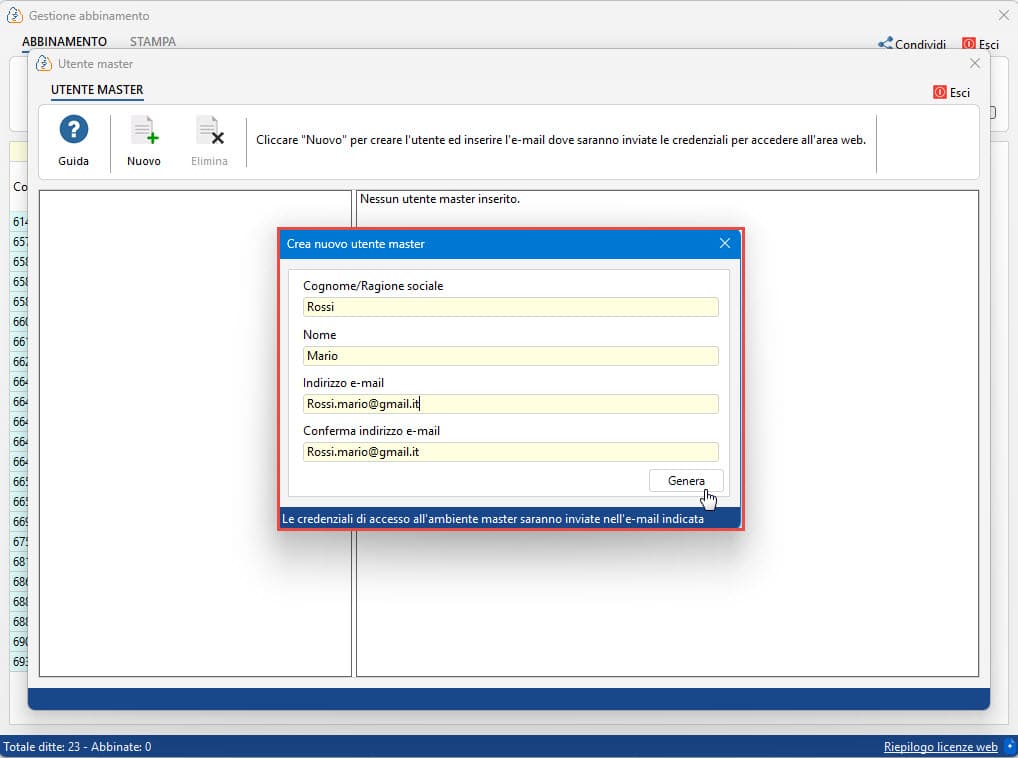Close the Utente master window
The width and height of the screenshot is (1018, 758).
tap(975, 63)
